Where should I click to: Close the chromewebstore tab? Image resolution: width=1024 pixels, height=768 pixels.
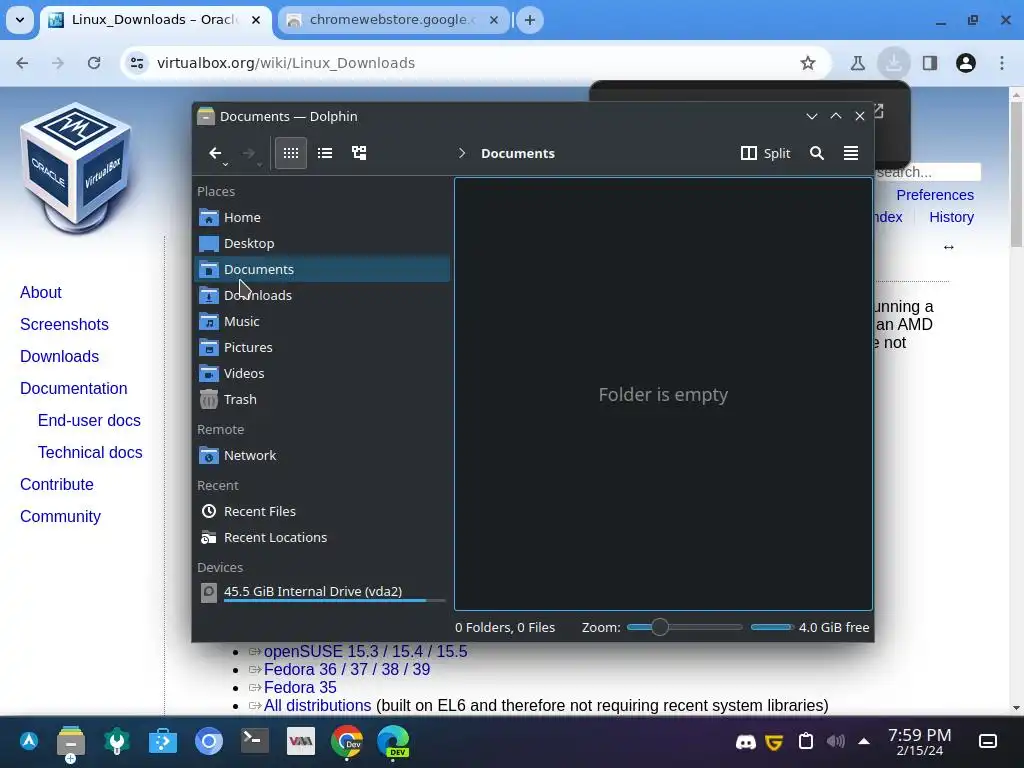(494, 20)
